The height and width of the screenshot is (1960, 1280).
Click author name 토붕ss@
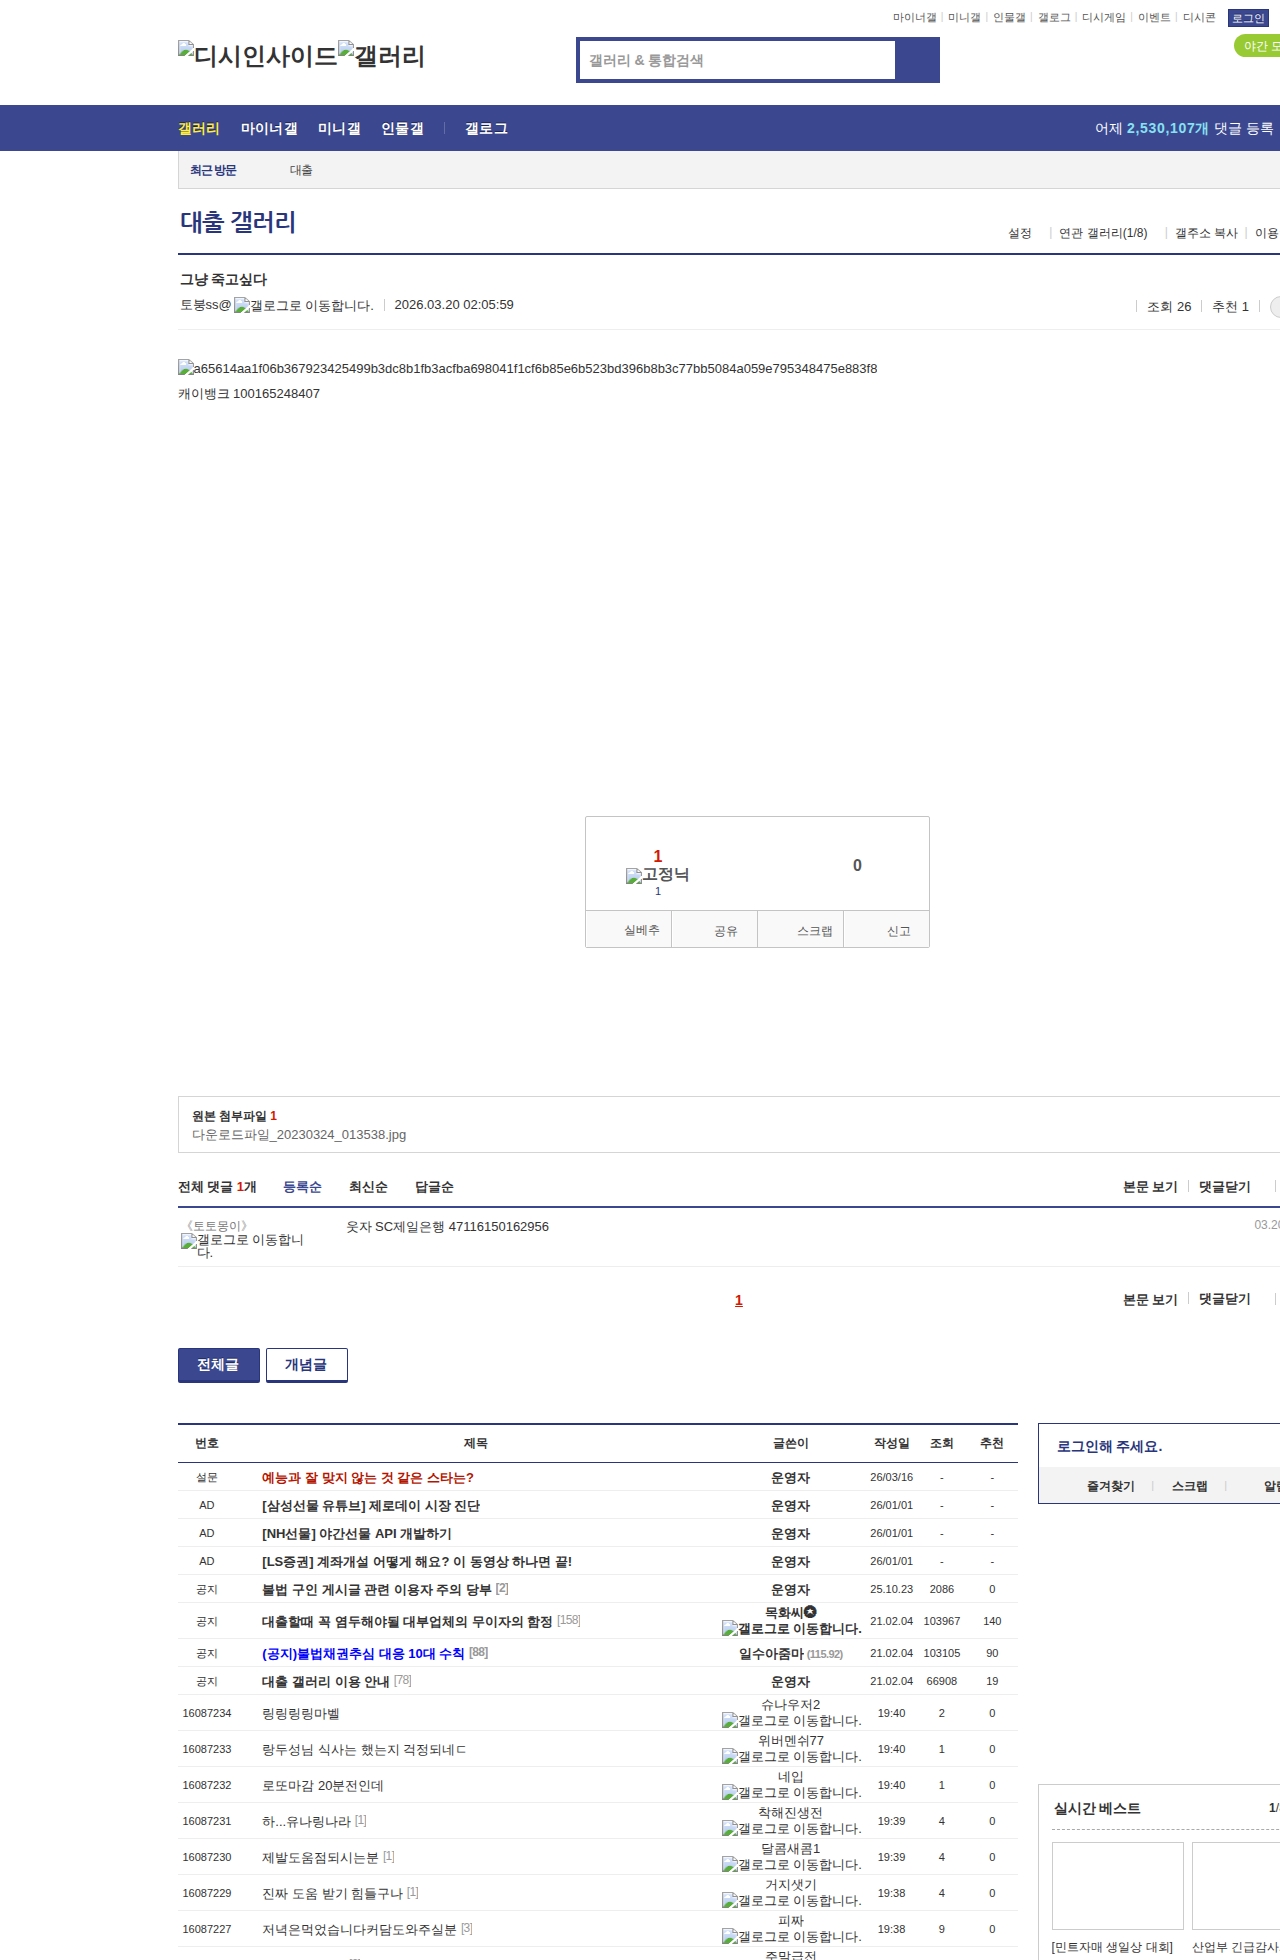[x=206, y=305]
